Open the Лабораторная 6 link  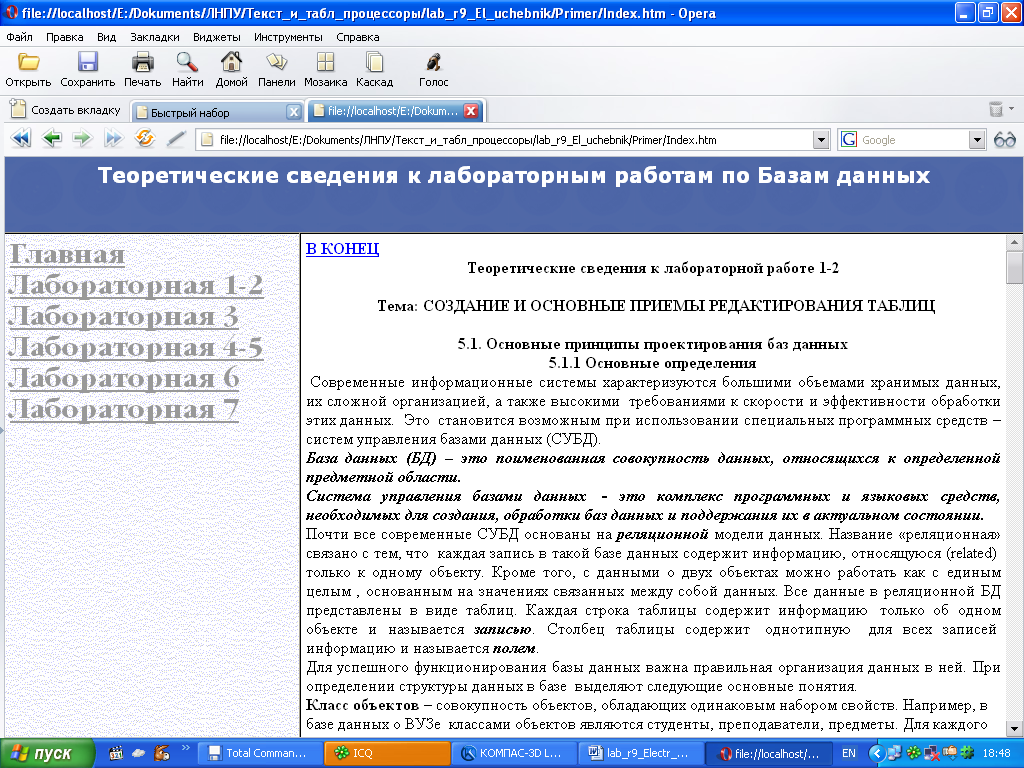coord(124,378)
